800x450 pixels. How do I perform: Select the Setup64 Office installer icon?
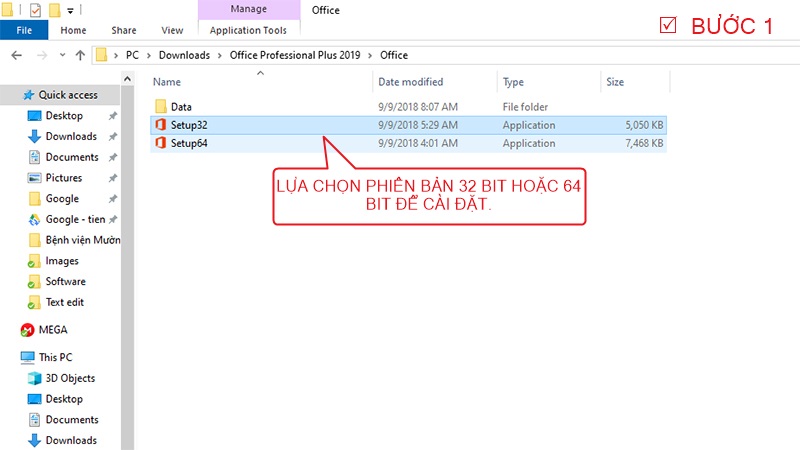[161, 143]
